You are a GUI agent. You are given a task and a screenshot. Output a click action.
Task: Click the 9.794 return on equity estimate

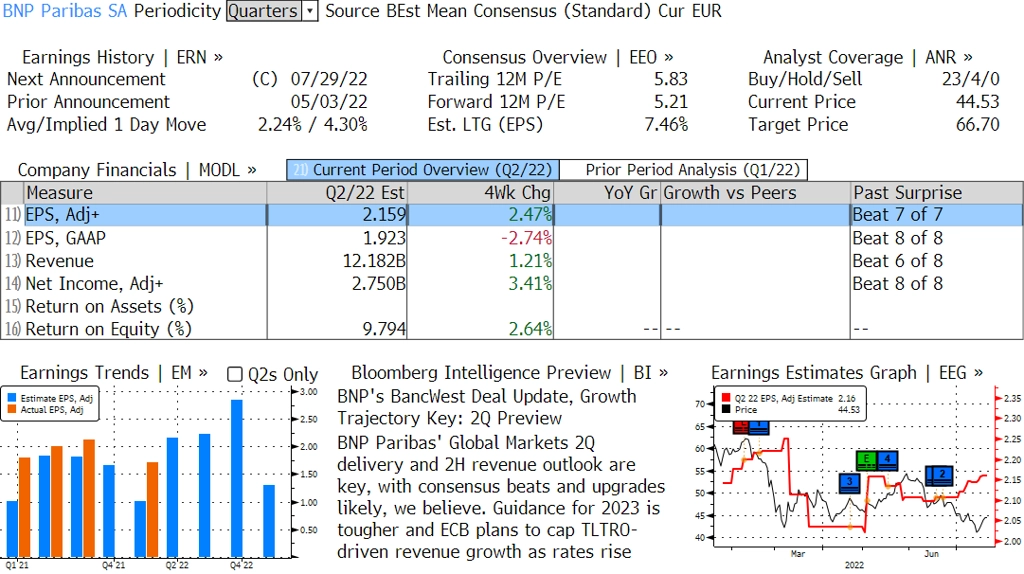pos(384,328)
